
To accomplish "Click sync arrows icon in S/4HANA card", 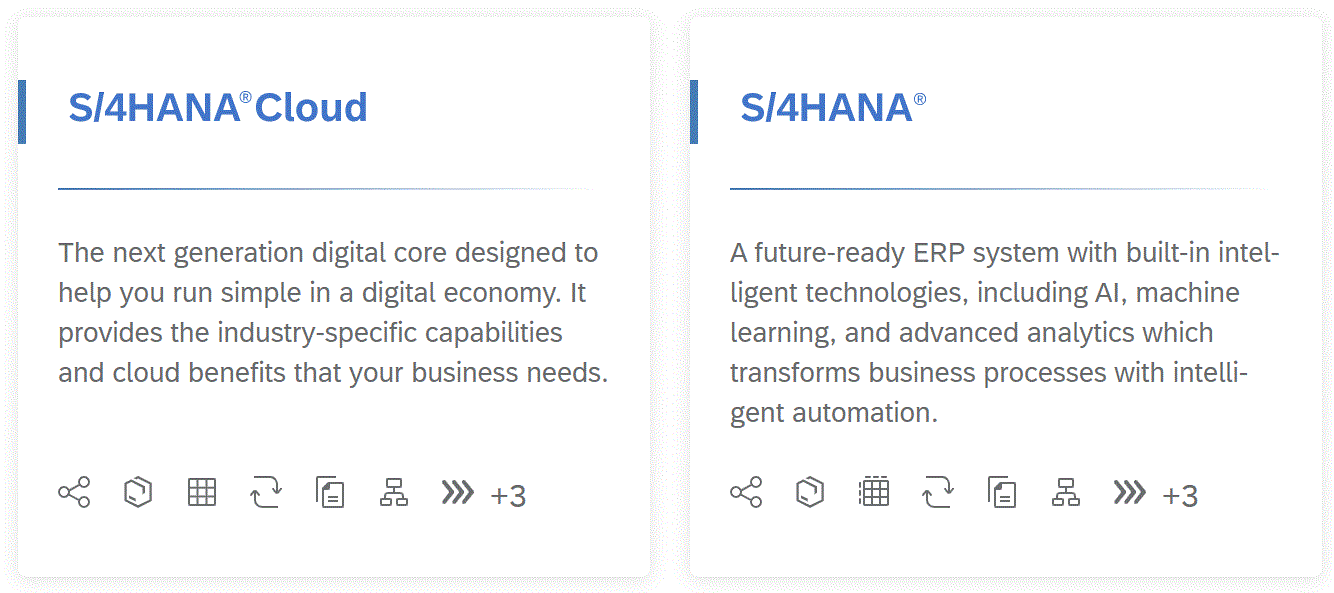I will click(x=938, y=492).
